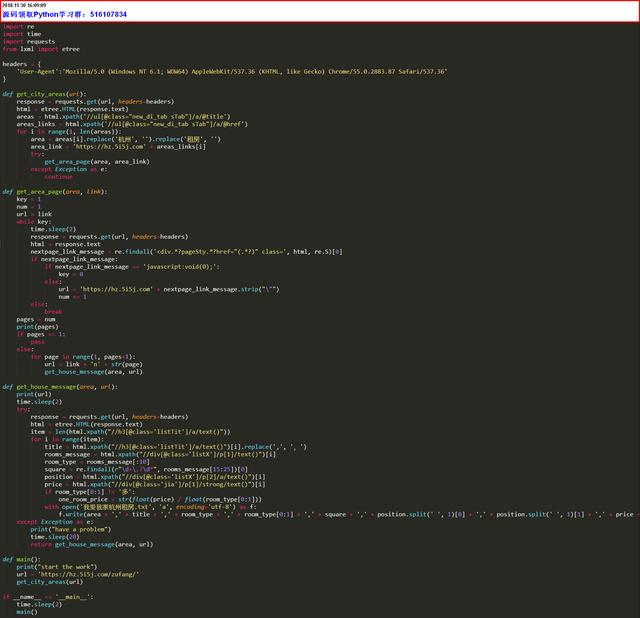
Task: Click the line 'import re'
Action: coord(18,27)
